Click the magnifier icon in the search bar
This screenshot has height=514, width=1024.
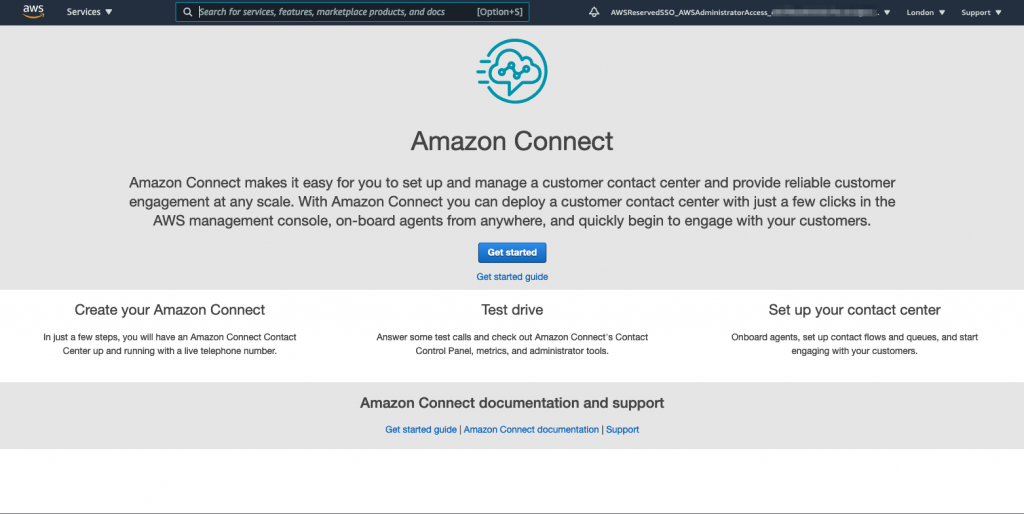pyautogui.click(x=187, y=13)
